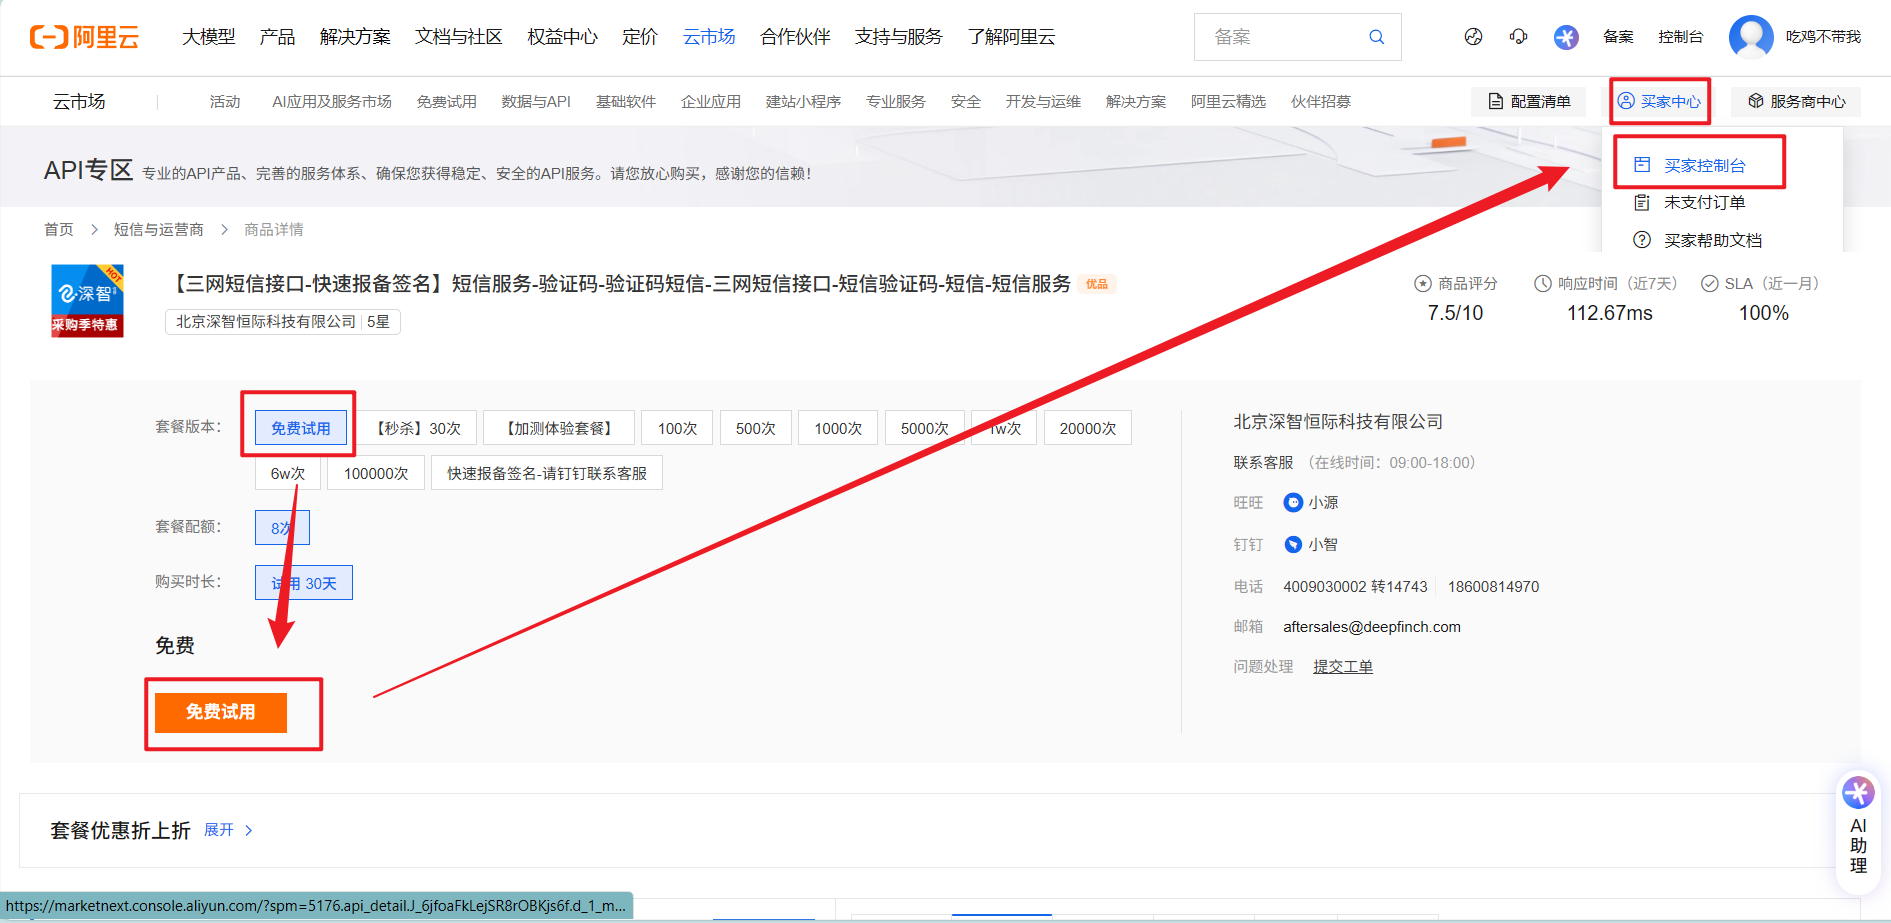Select 1000次 package
Image resolution: width=1891 pixels, height=923 pixels.
pyautogui.click(x=838, y=427)
